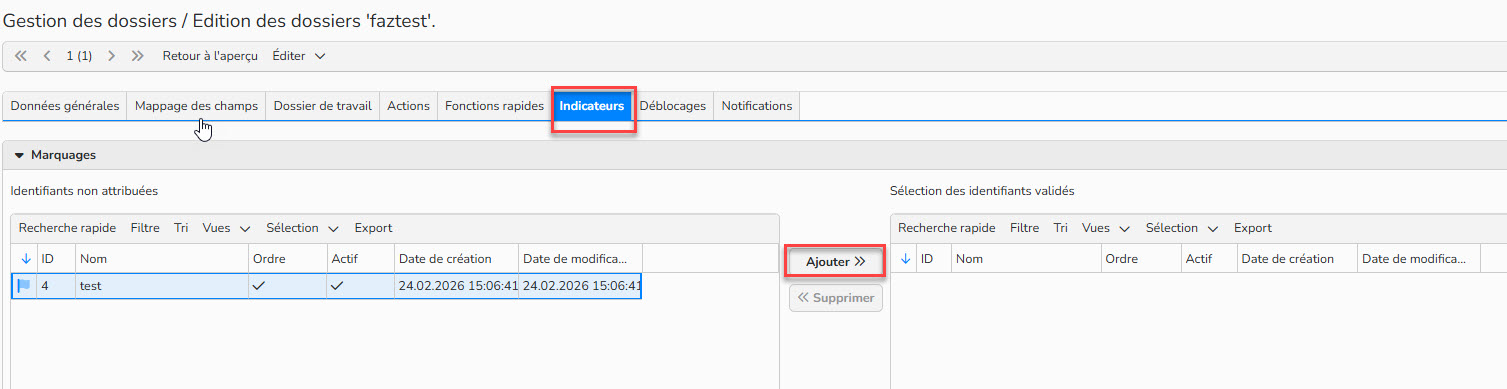Click Actif checkmark in test row
Viewport: 1507px width, 389px height.
[x=337, y=286]
